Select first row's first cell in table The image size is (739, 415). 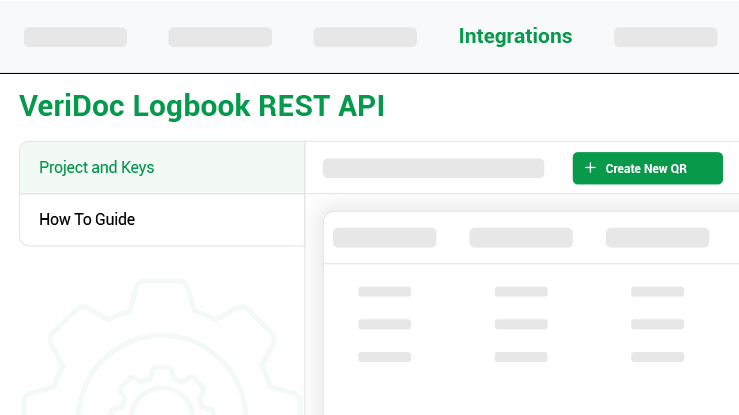pyautogui.click(x=384, y=292)
